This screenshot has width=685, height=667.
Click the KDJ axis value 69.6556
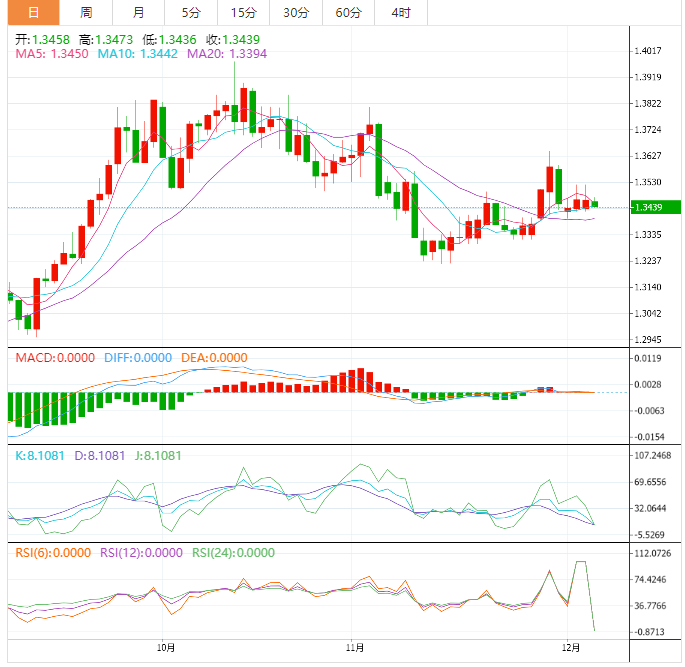point(650,482)
